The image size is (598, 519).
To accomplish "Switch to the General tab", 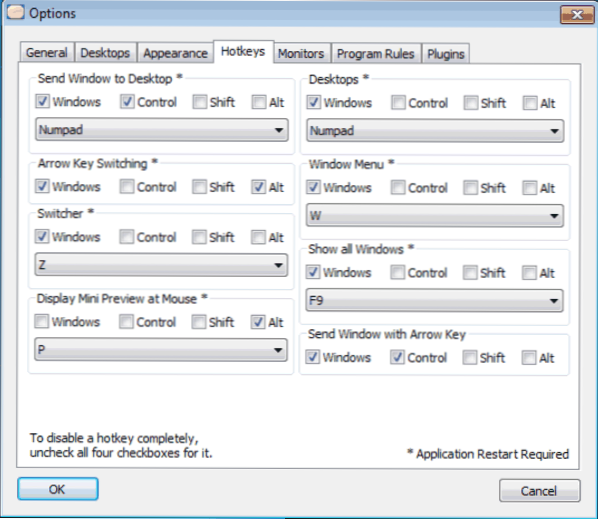I will coord(47,52).
